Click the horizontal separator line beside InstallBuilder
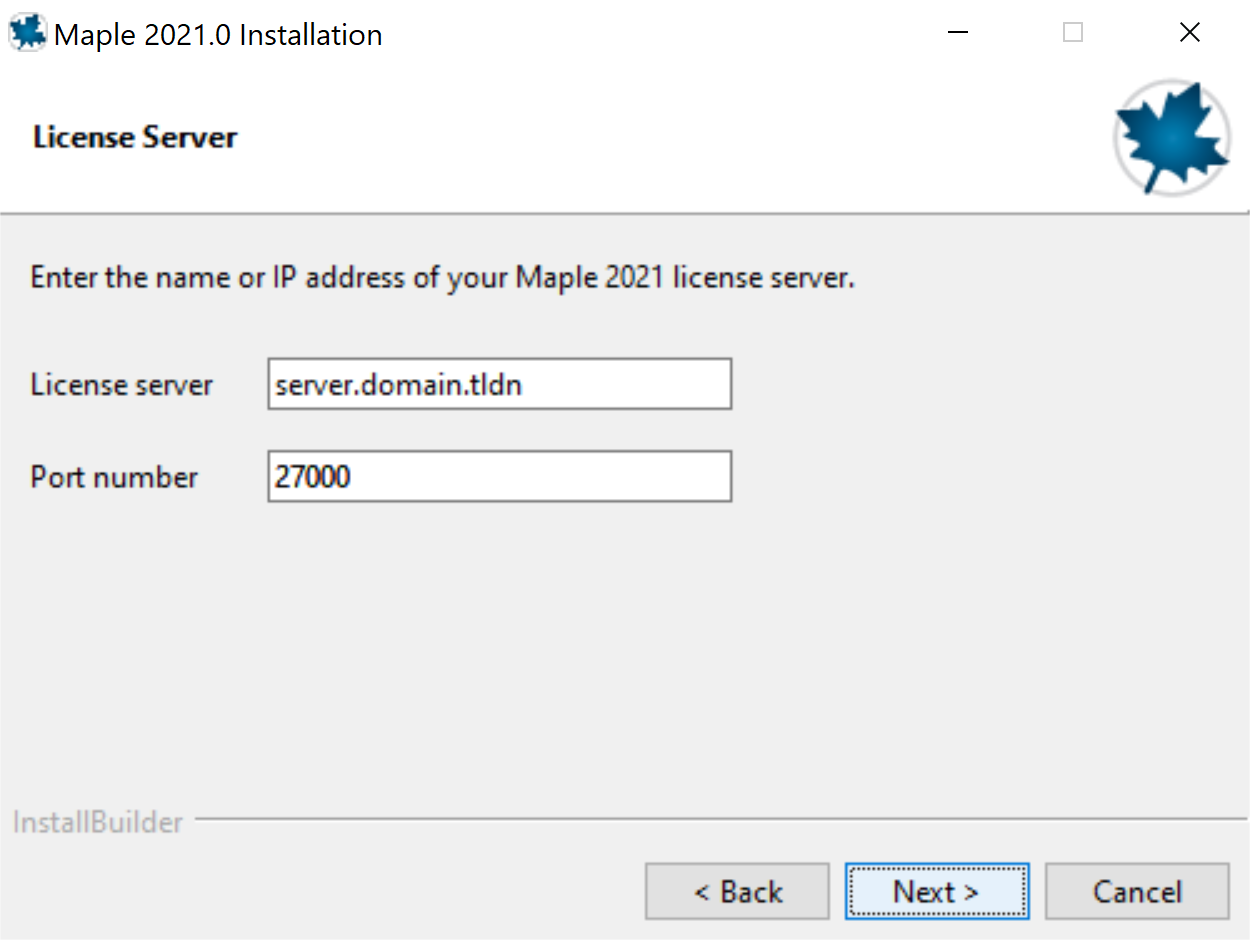Viewport: 1250px width, 940px height. point(720,819)
